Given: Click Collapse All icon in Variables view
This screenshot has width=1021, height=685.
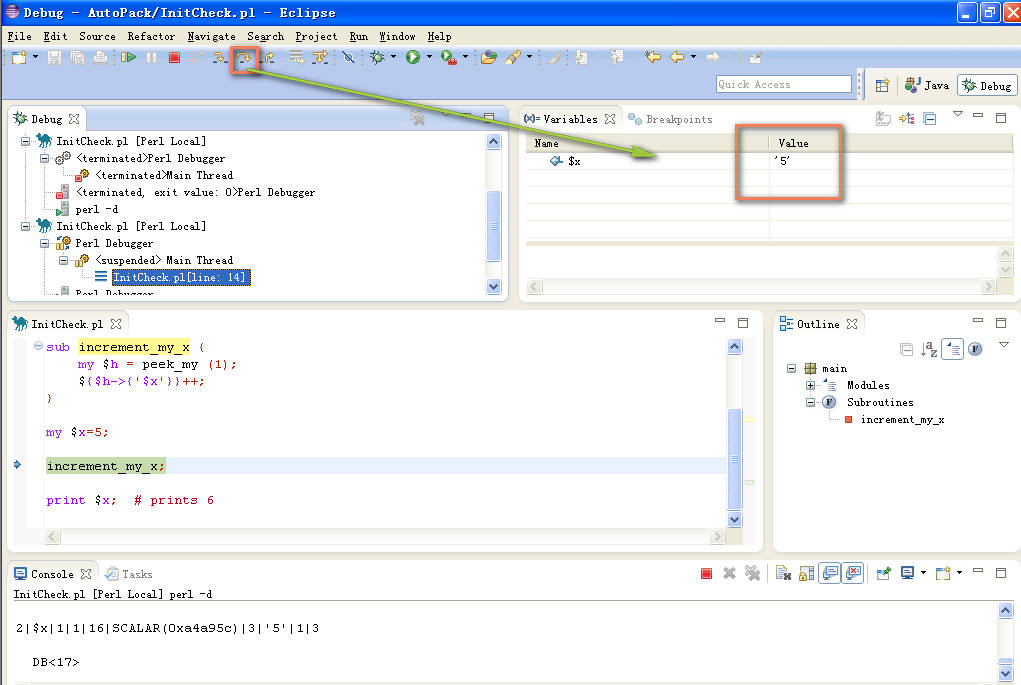Looking at the screenshot, I should (930, 119).
